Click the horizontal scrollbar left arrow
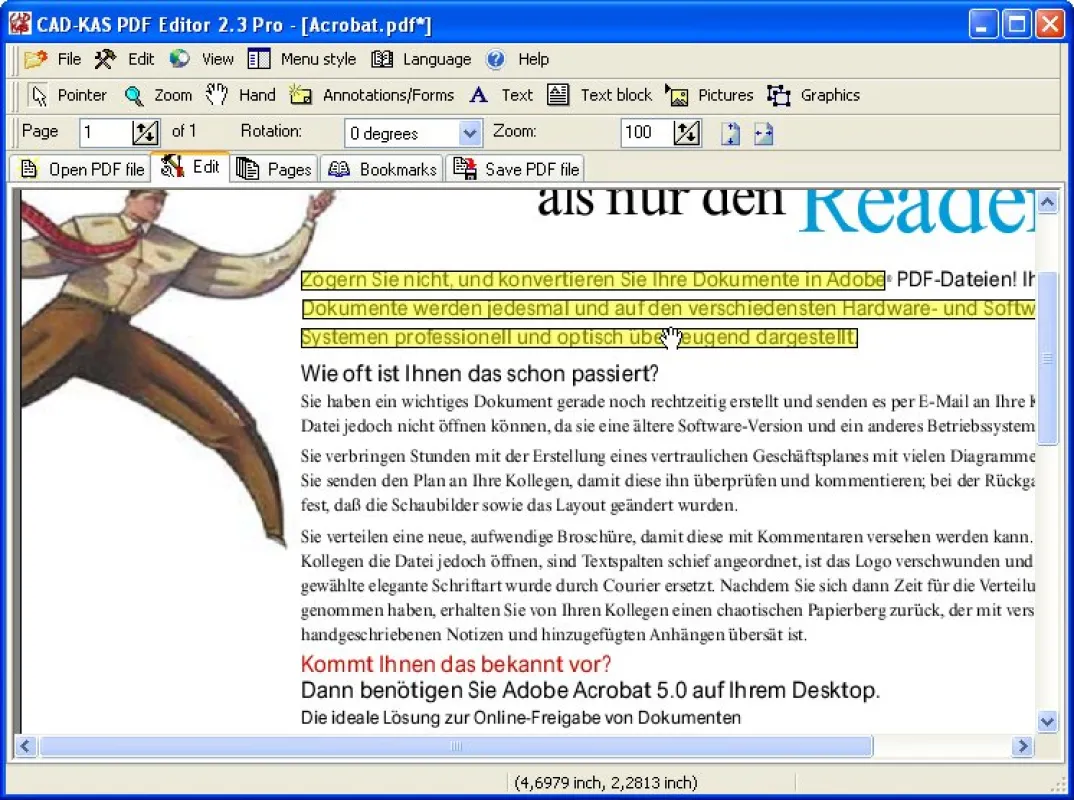Viewport: 1074px width, 800px height. point(25,746)
